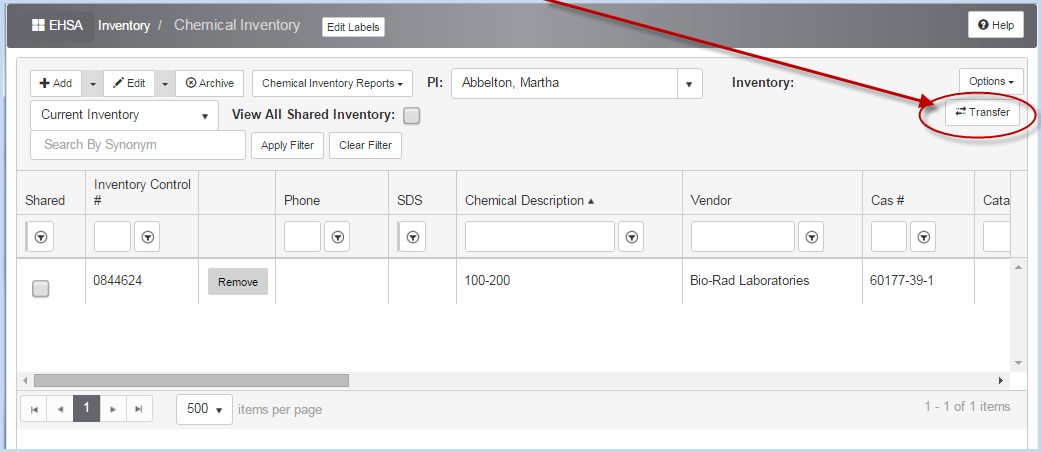Open the Options menu
This screenshot has height=452, width=1041.
[991, 81]
